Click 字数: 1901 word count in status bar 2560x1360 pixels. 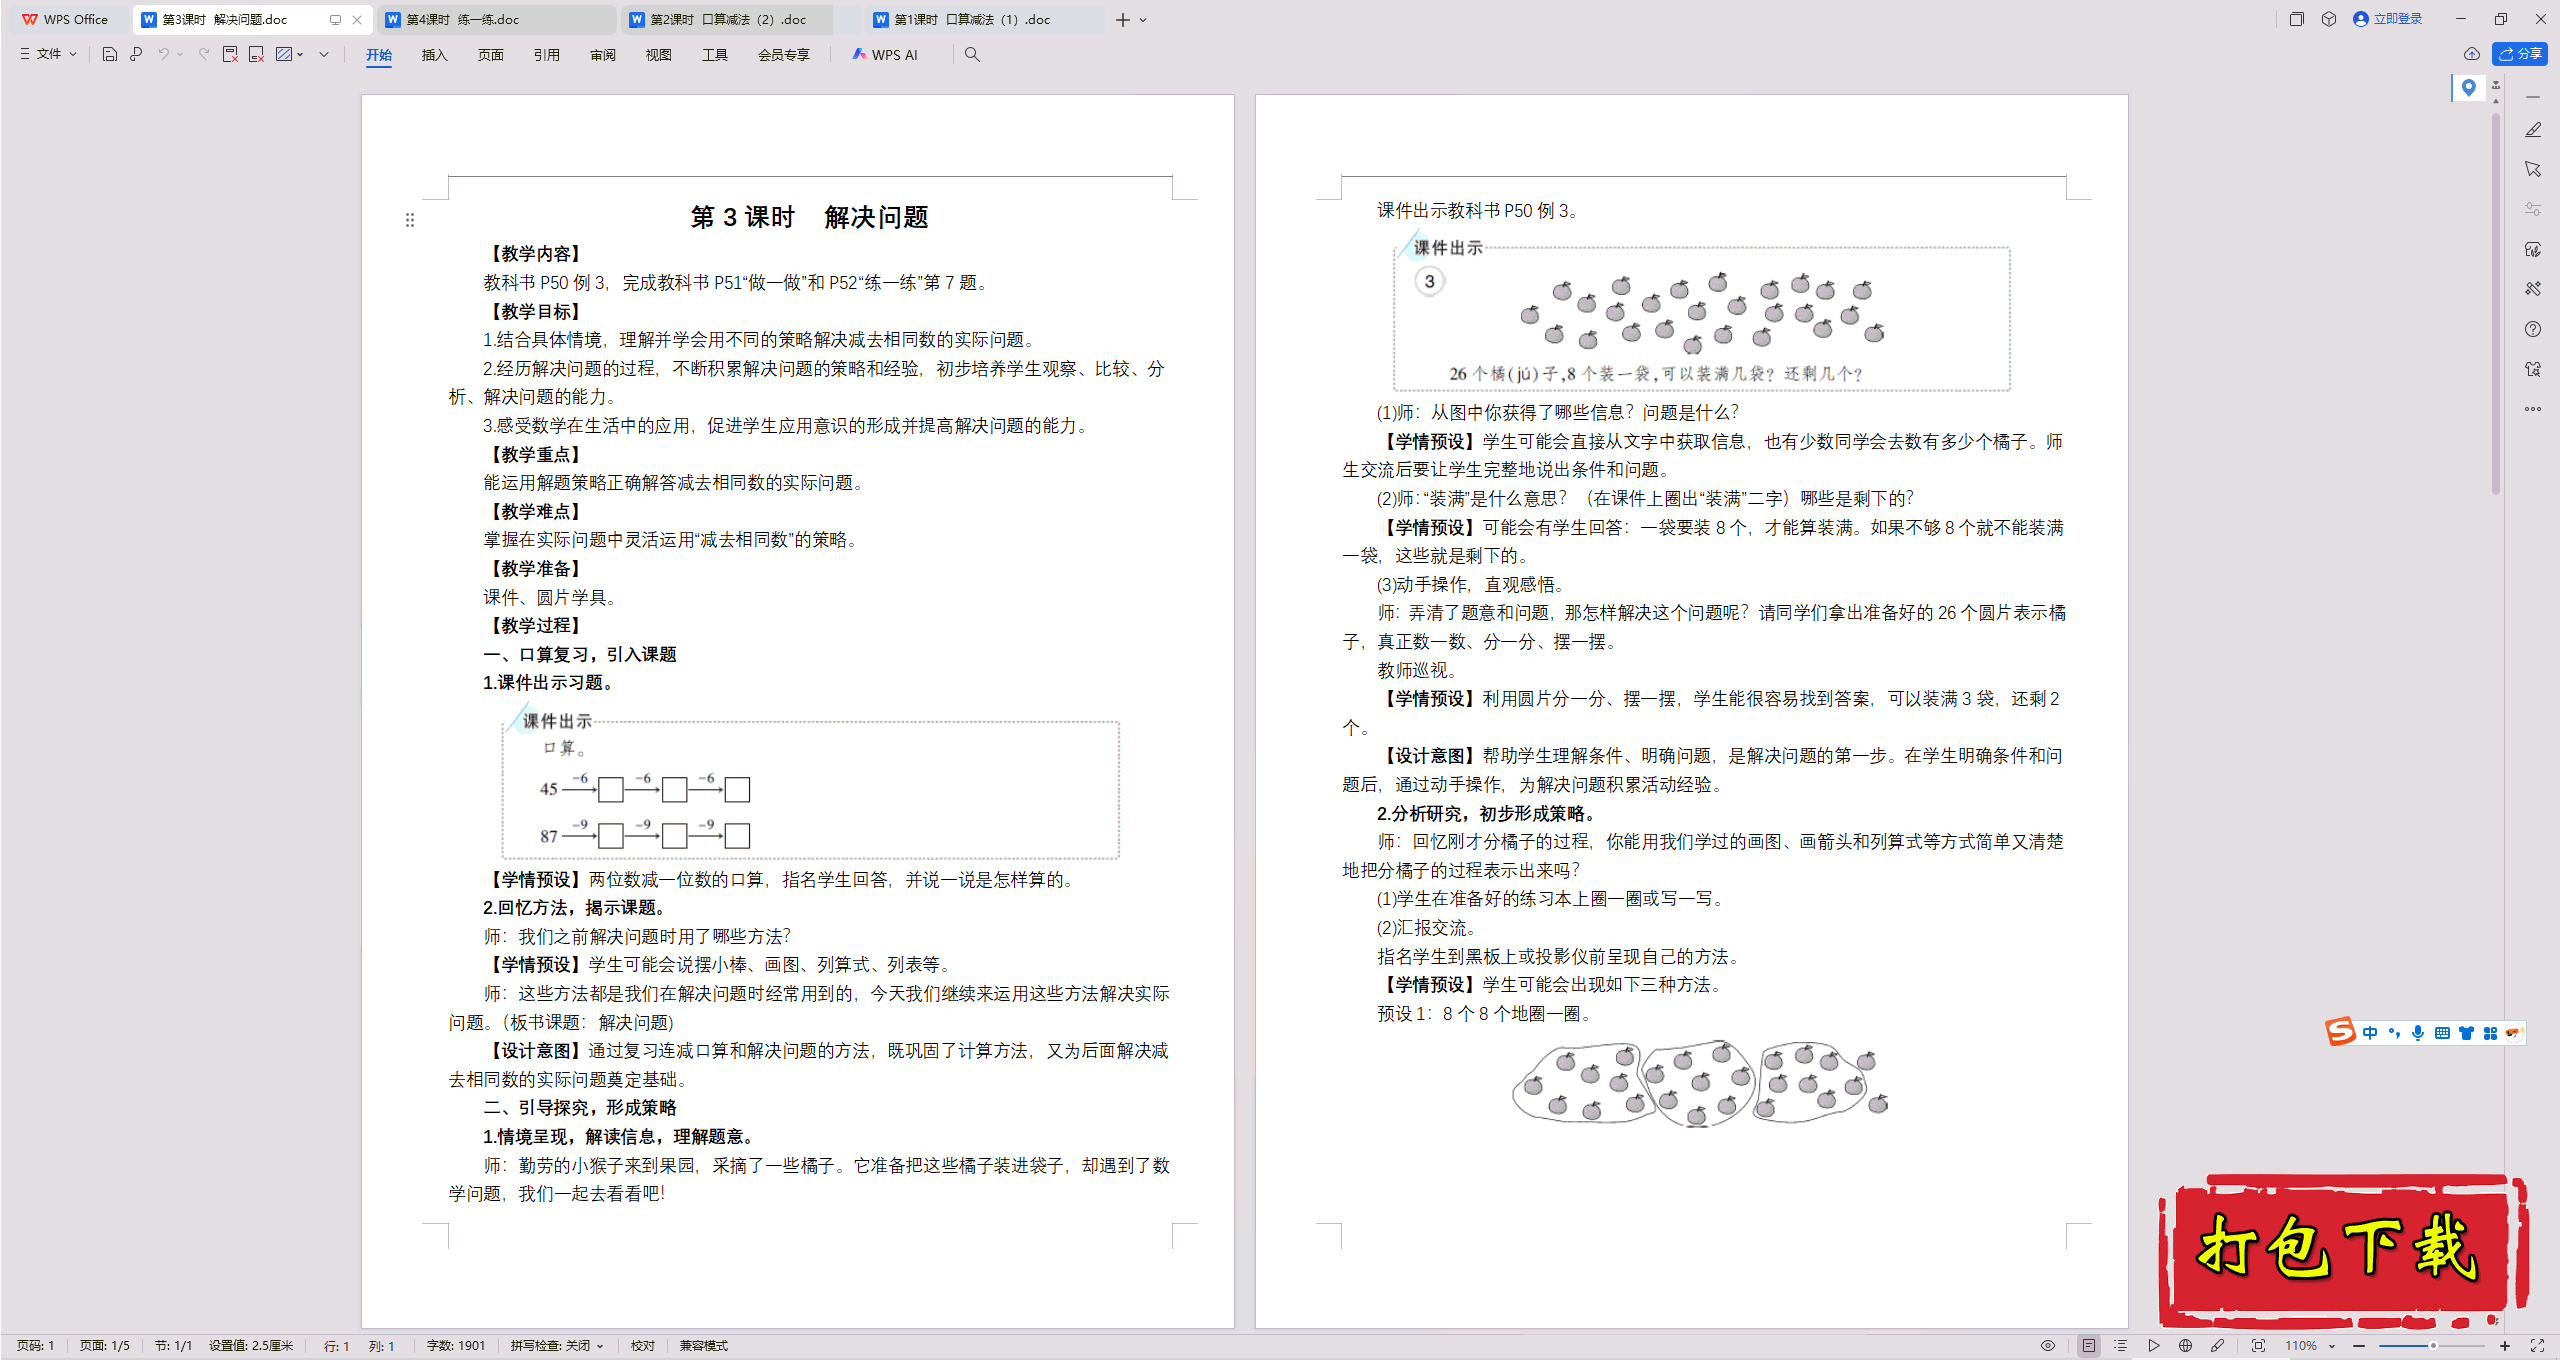point(456,1346)
